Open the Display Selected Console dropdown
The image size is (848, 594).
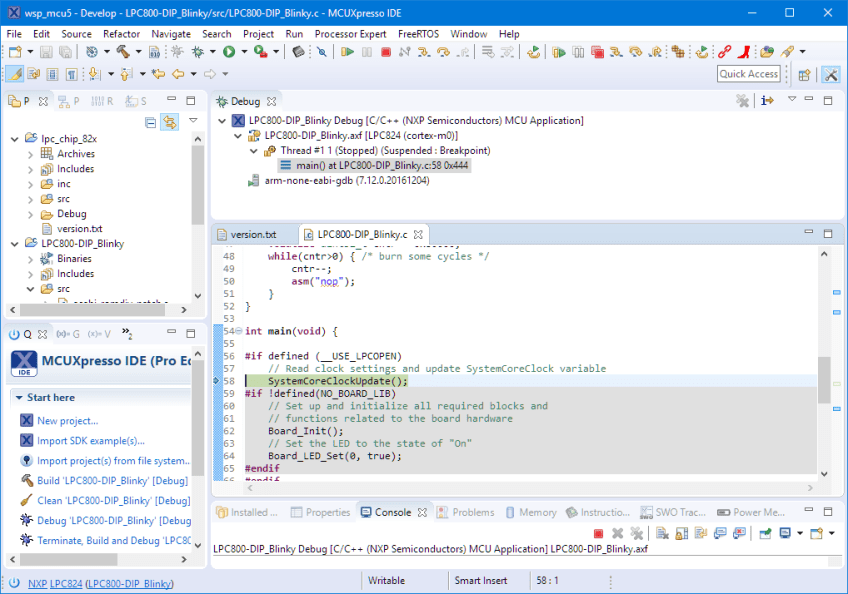point(800,533)
